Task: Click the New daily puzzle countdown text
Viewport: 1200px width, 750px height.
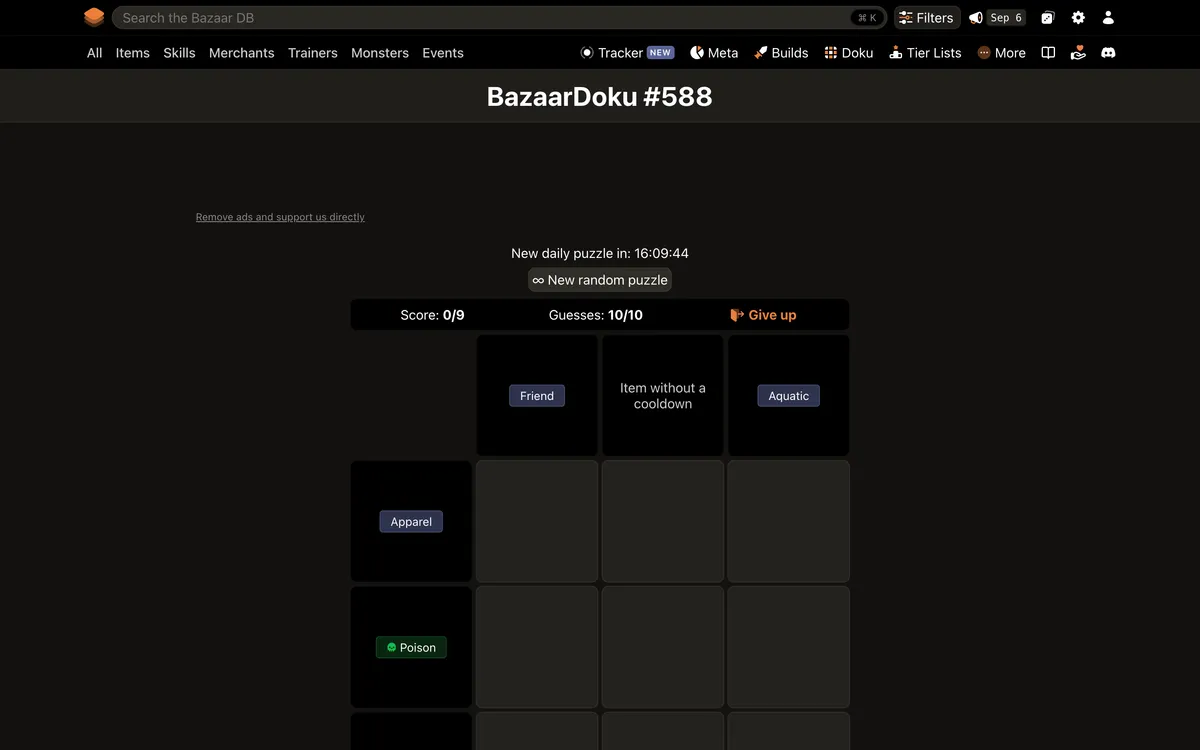Action: click(600, 254)
